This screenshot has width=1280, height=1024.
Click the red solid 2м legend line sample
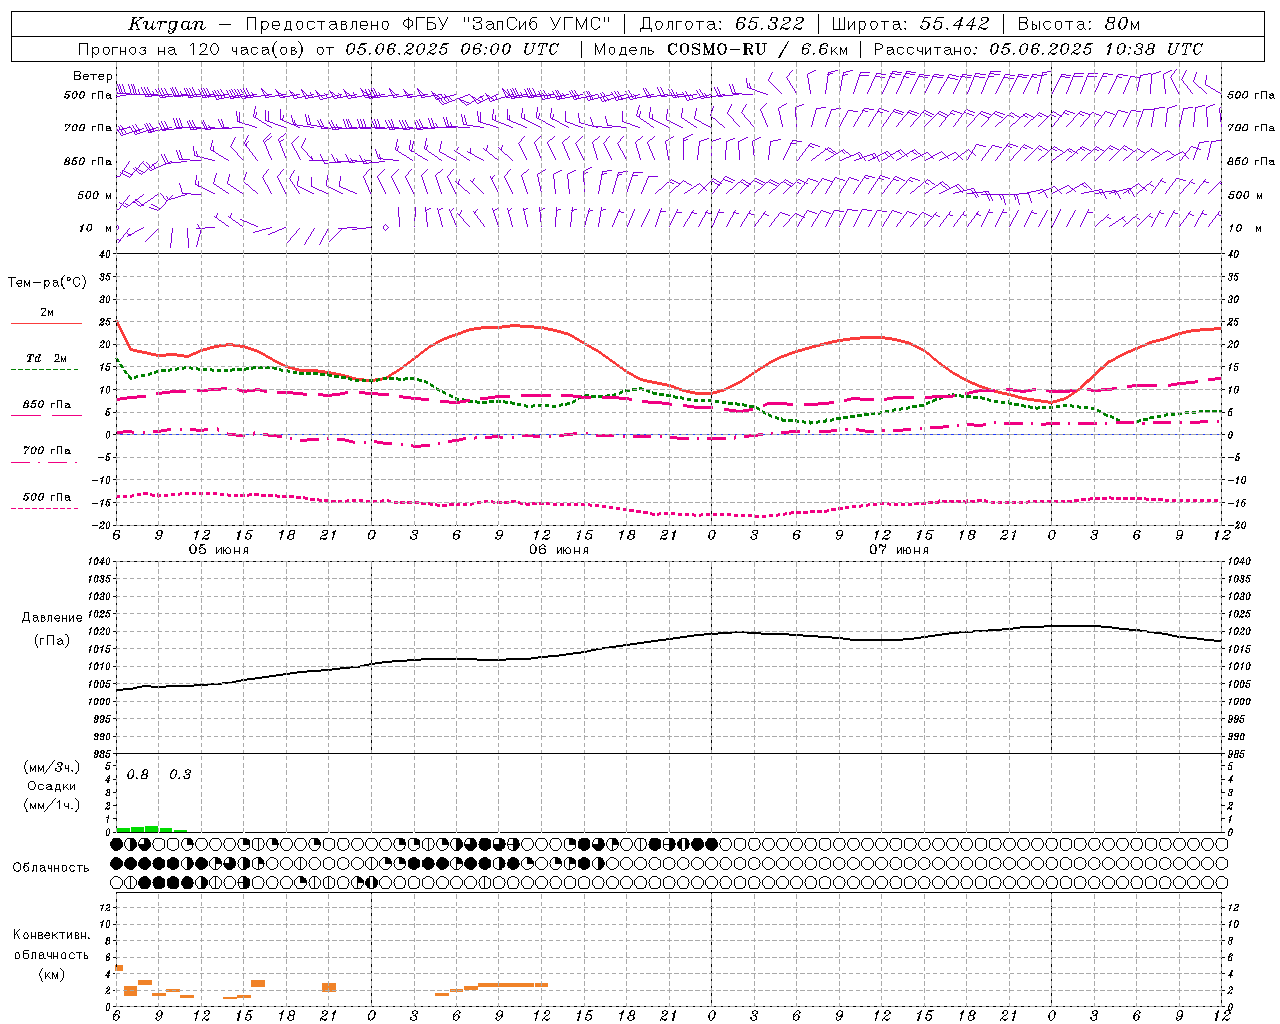(x=46, y=324)
